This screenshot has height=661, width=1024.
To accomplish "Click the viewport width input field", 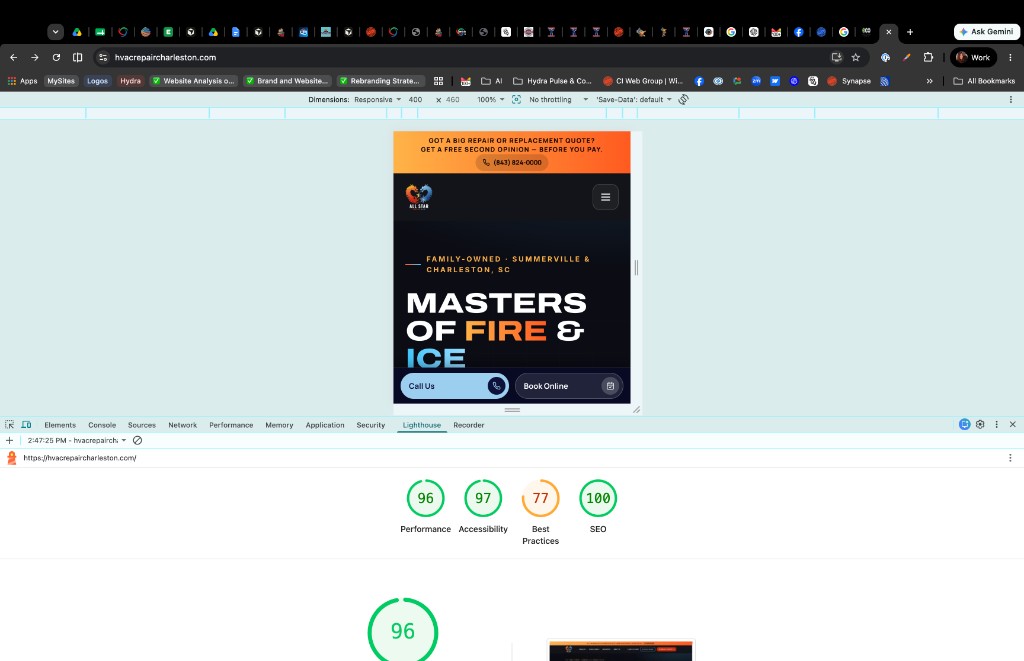I will click(417, 99).
